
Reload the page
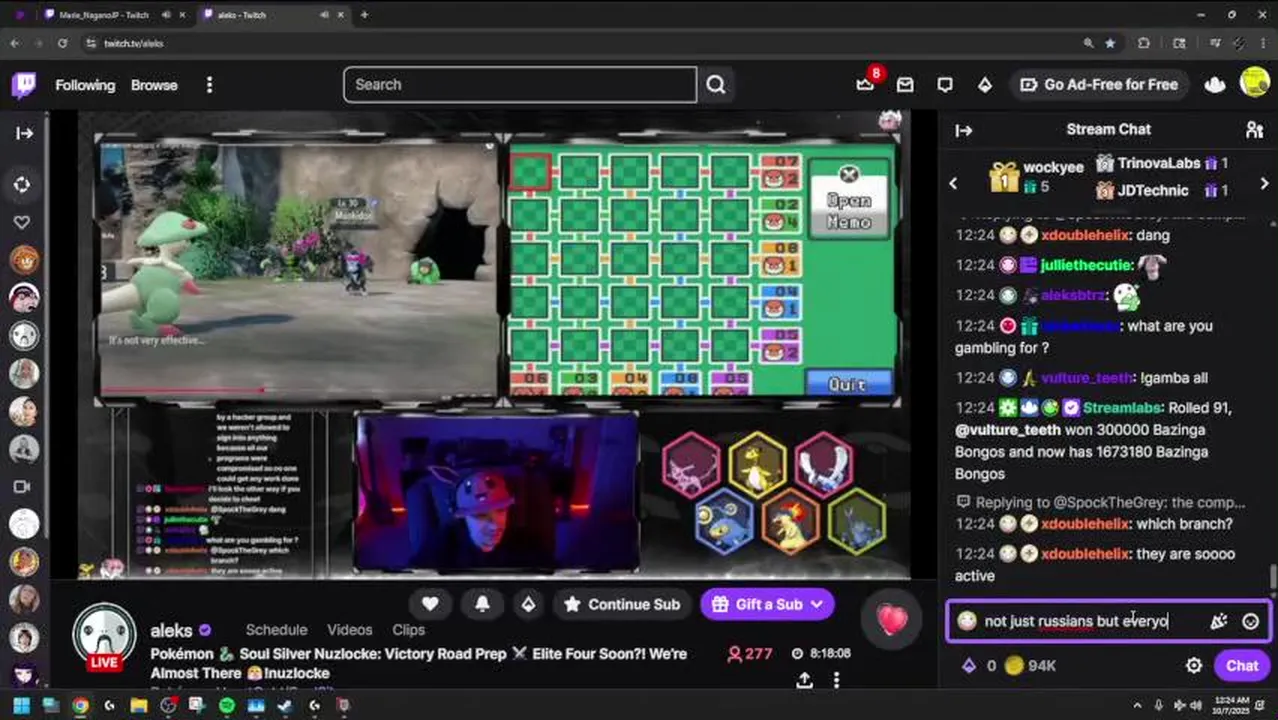click(62, 43)
